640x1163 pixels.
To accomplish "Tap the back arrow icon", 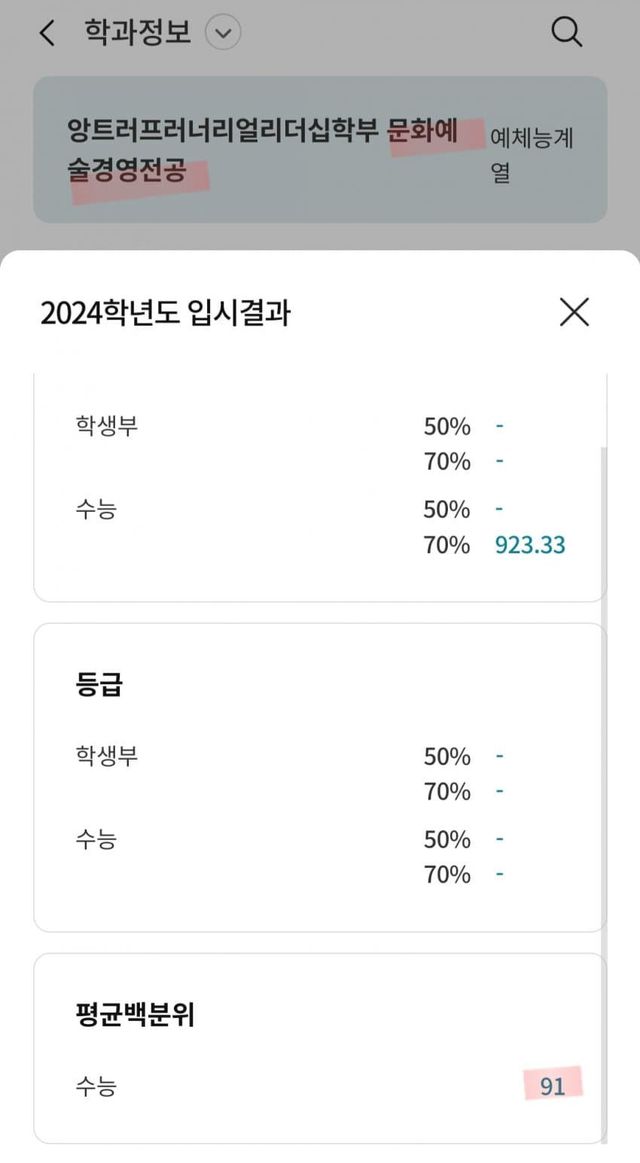I will tap(46, 33).
